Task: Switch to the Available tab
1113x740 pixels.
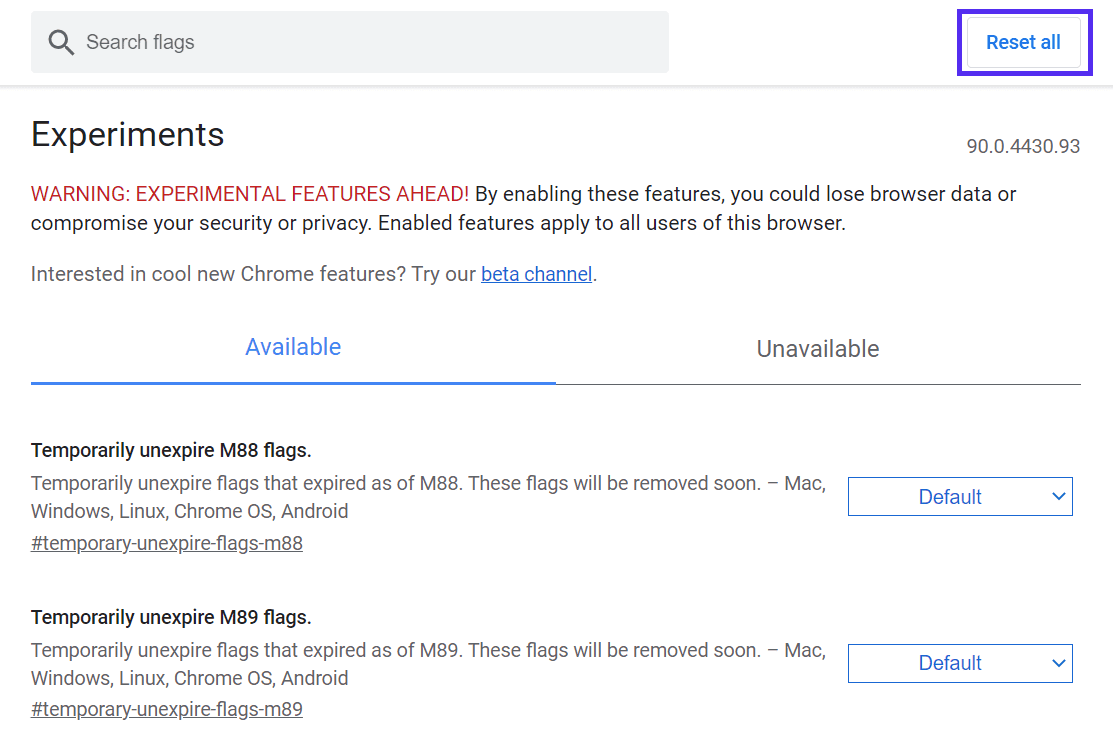Action: (293, 348)
